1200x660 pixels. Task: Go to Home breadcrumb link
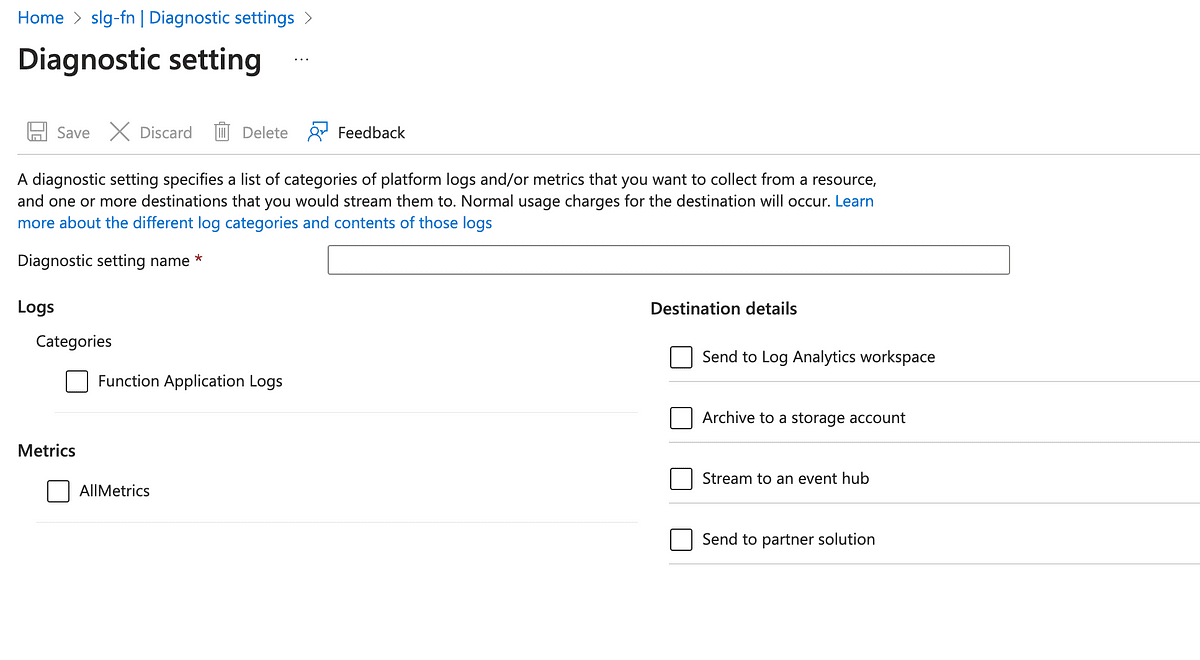pos(41,18)
